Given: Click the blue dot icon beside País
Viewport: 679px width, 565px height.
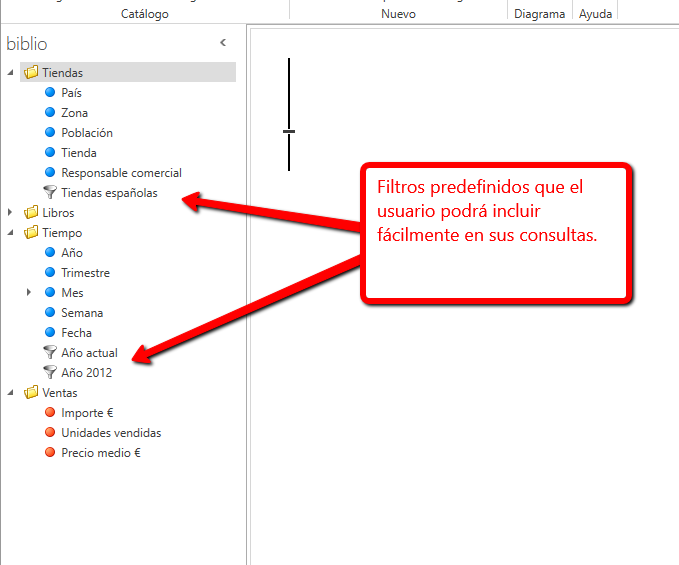Looking at the screenshot, I should click(x=50, y=93).
